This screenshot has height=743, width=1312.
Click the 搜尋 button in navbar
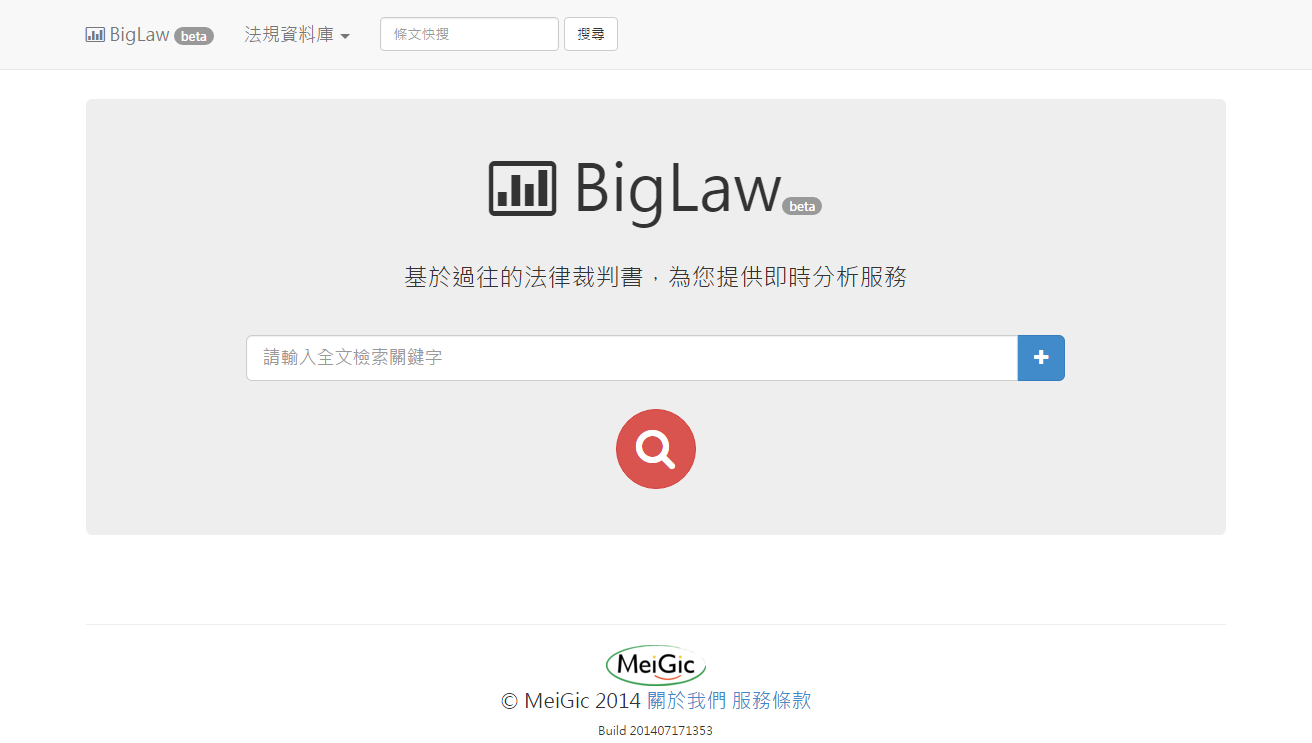click(591, 34)
